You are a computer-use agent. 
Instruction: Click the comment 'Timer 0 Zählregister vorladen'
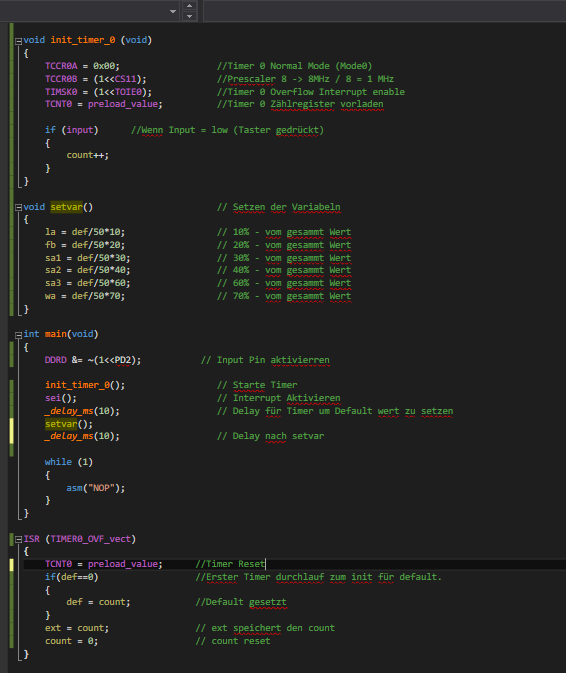coord(300,104)
